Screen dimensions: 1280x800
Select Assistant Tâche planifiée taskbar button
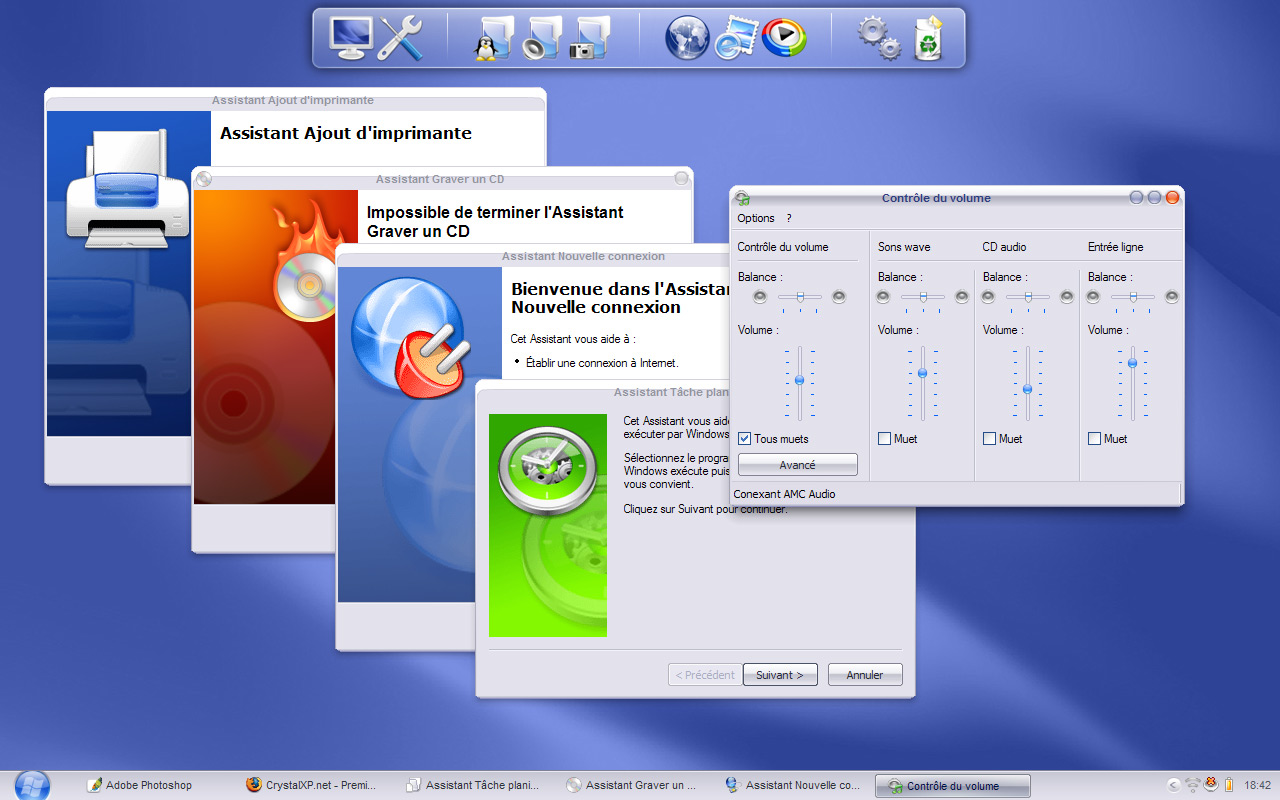[x=473, y=786]
